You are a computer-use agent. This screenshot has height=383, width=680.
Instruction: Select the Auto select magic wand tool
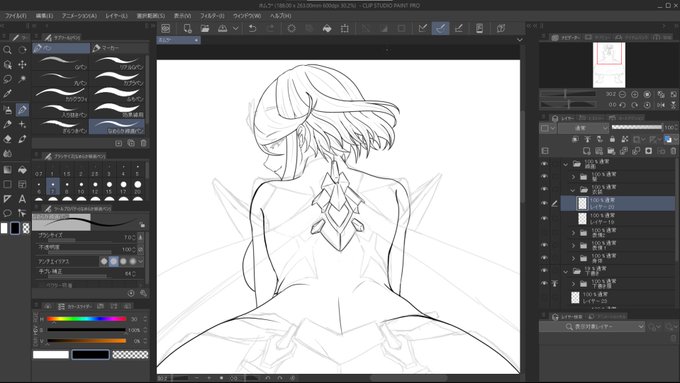pyautogui.click(x=22, y=79)
